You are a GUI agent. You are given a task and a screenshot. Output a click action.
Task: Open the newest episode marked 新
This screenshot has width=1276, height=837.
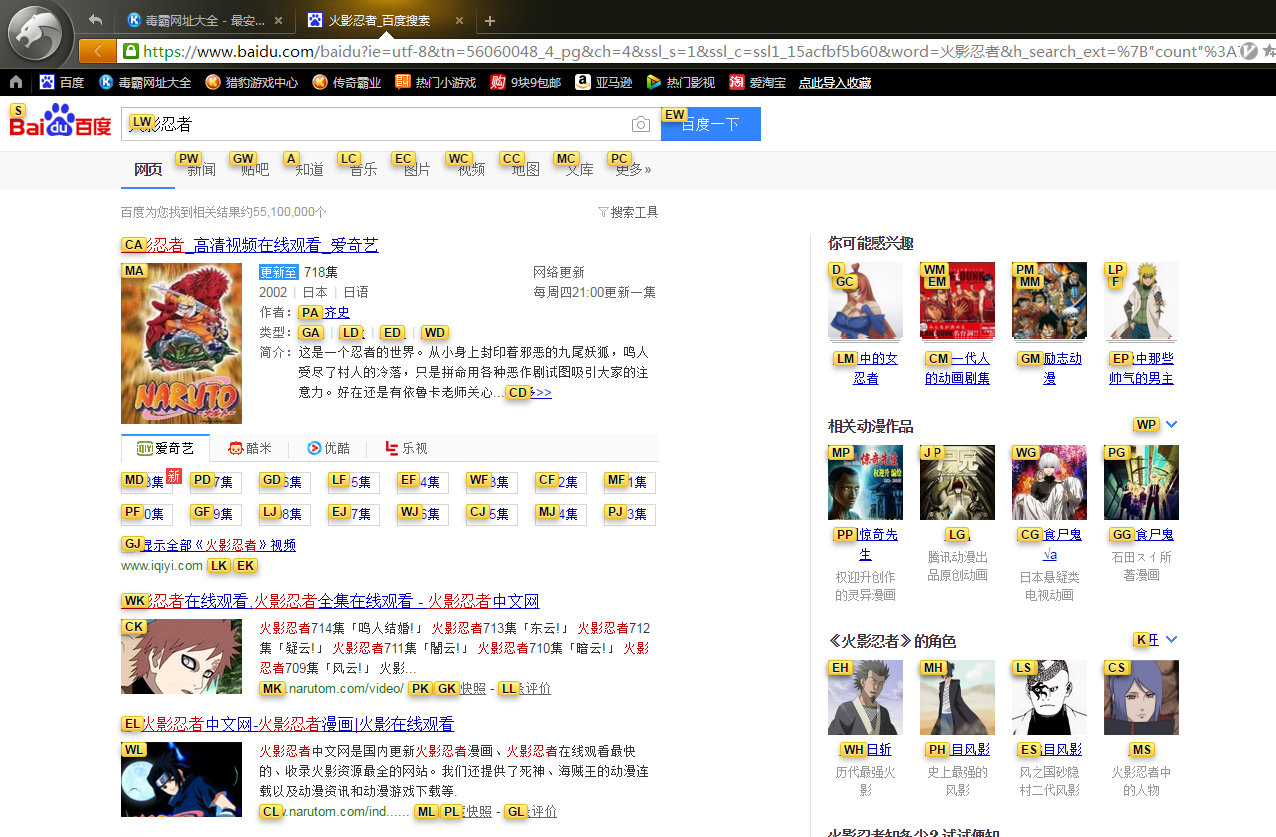(x=147, y=483)
